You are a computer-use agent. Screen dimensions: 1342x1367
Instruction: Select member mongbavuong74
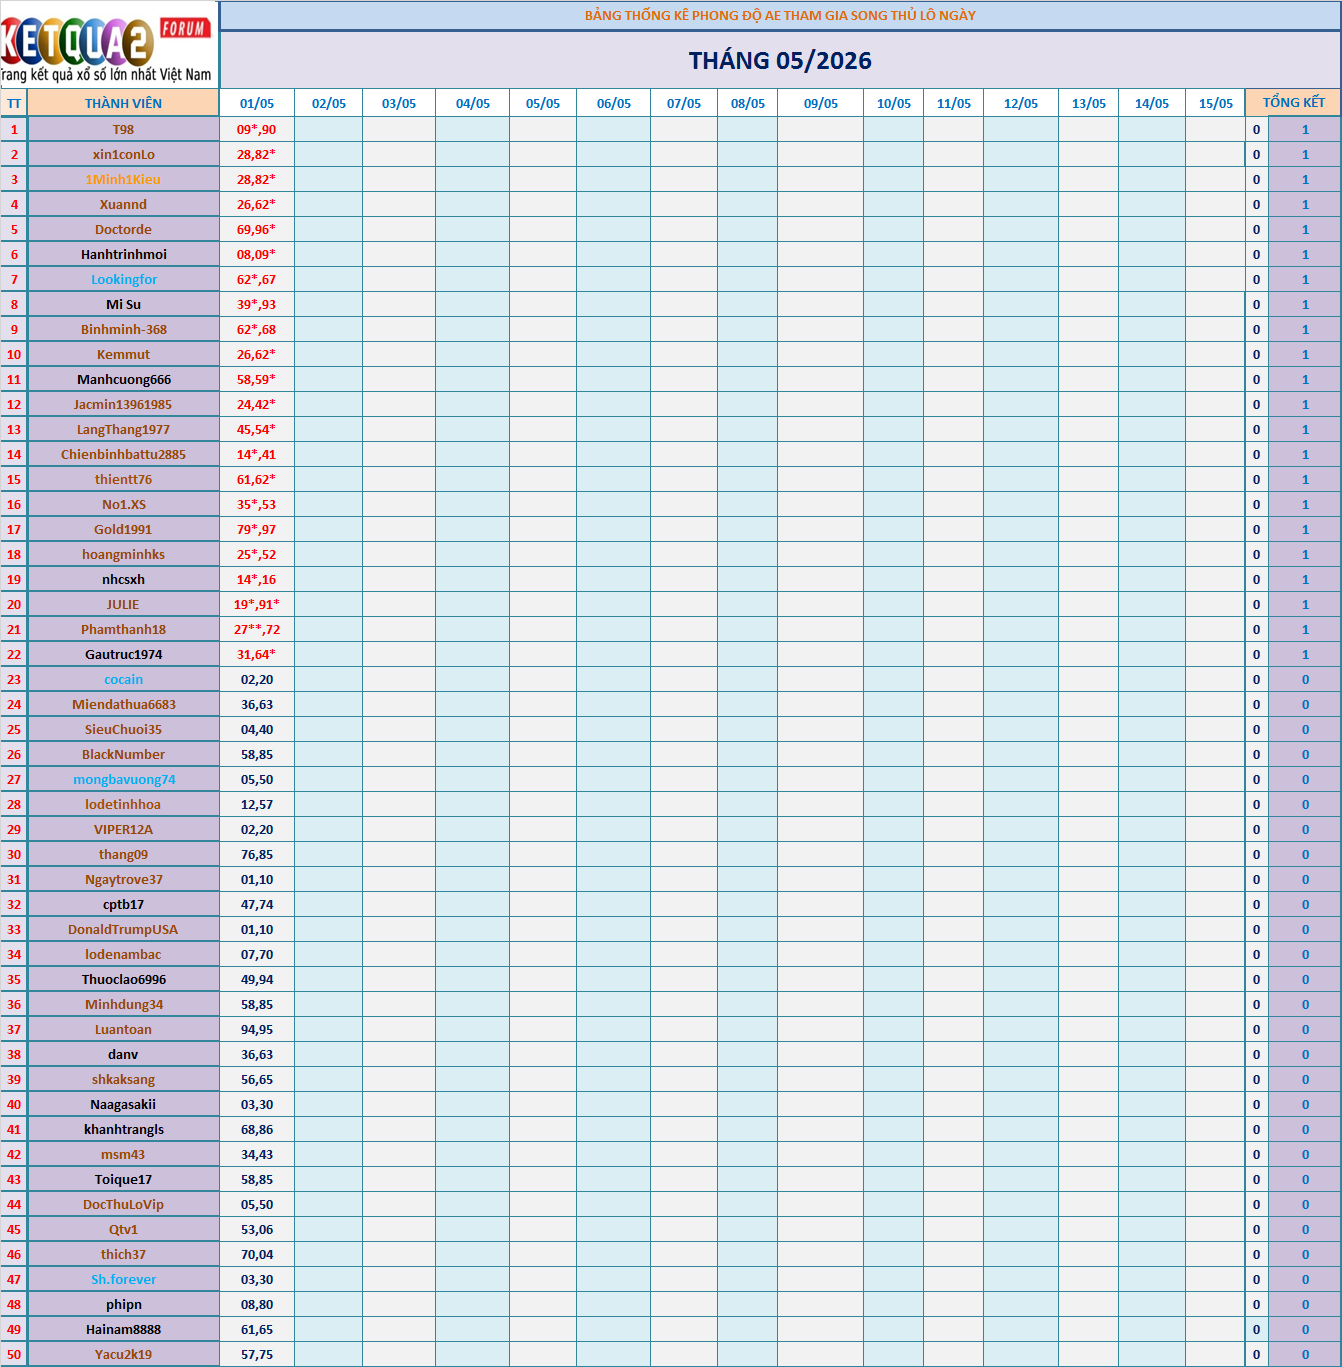[x=123, y=779]
